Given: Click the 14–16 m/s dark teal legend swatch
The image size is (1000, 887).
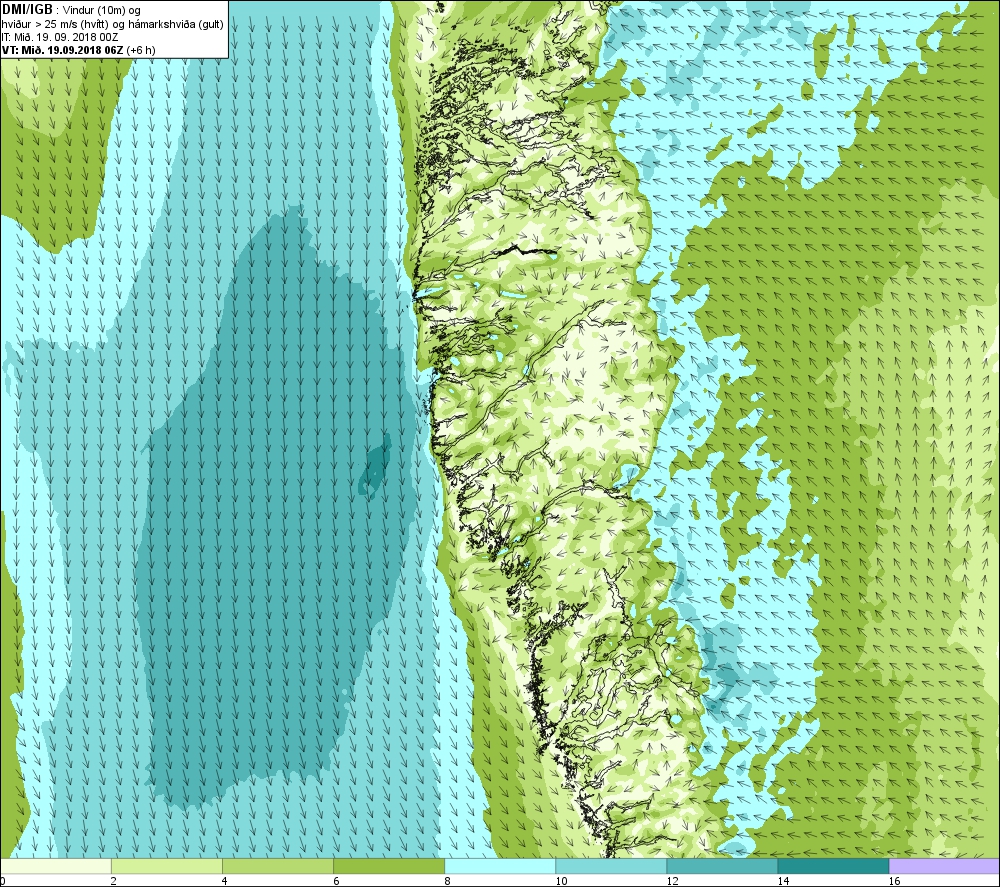Looking at the screenshot, I should coord(833,866).
